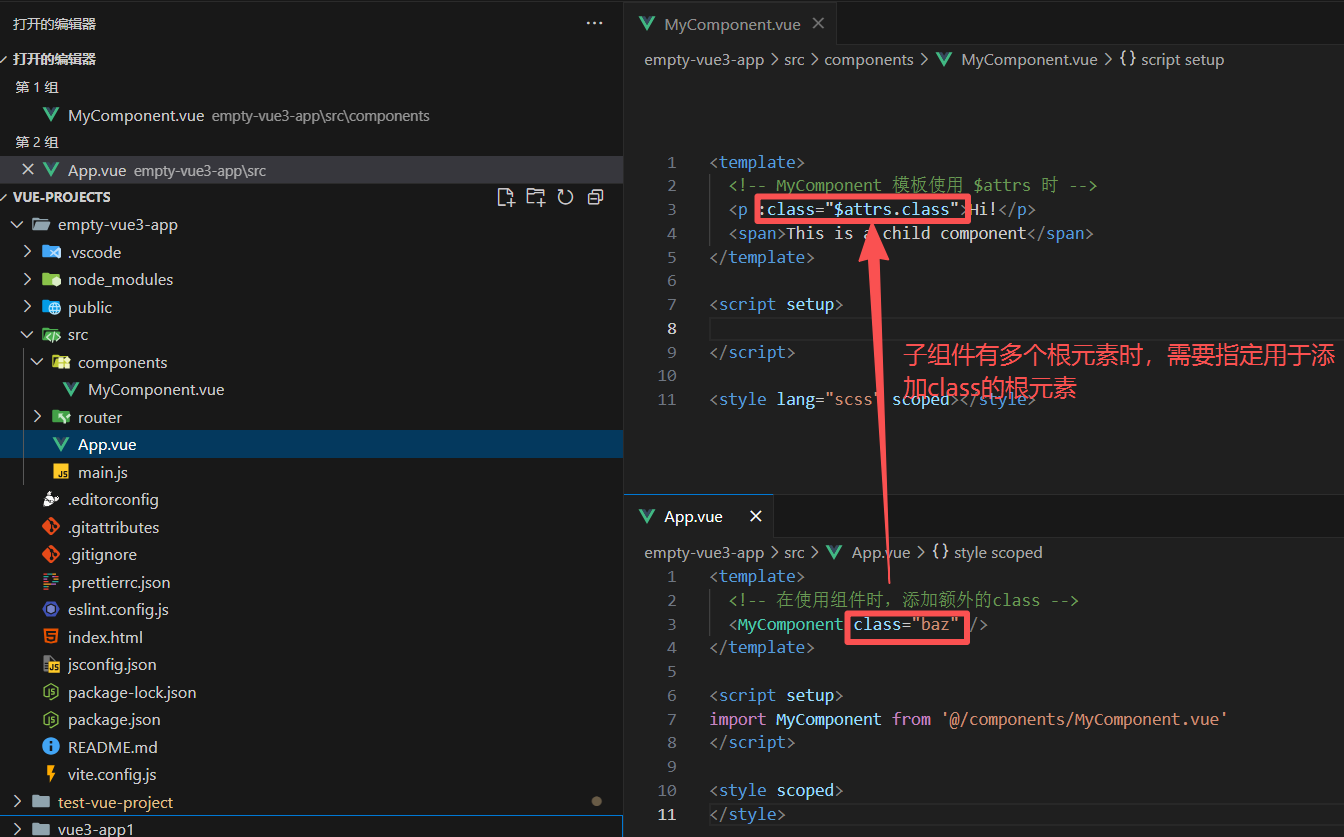Collapse the 打开的编辑器 section
Image resolution: width=1344 pixels, height=837 pixels.
point(6,59)
